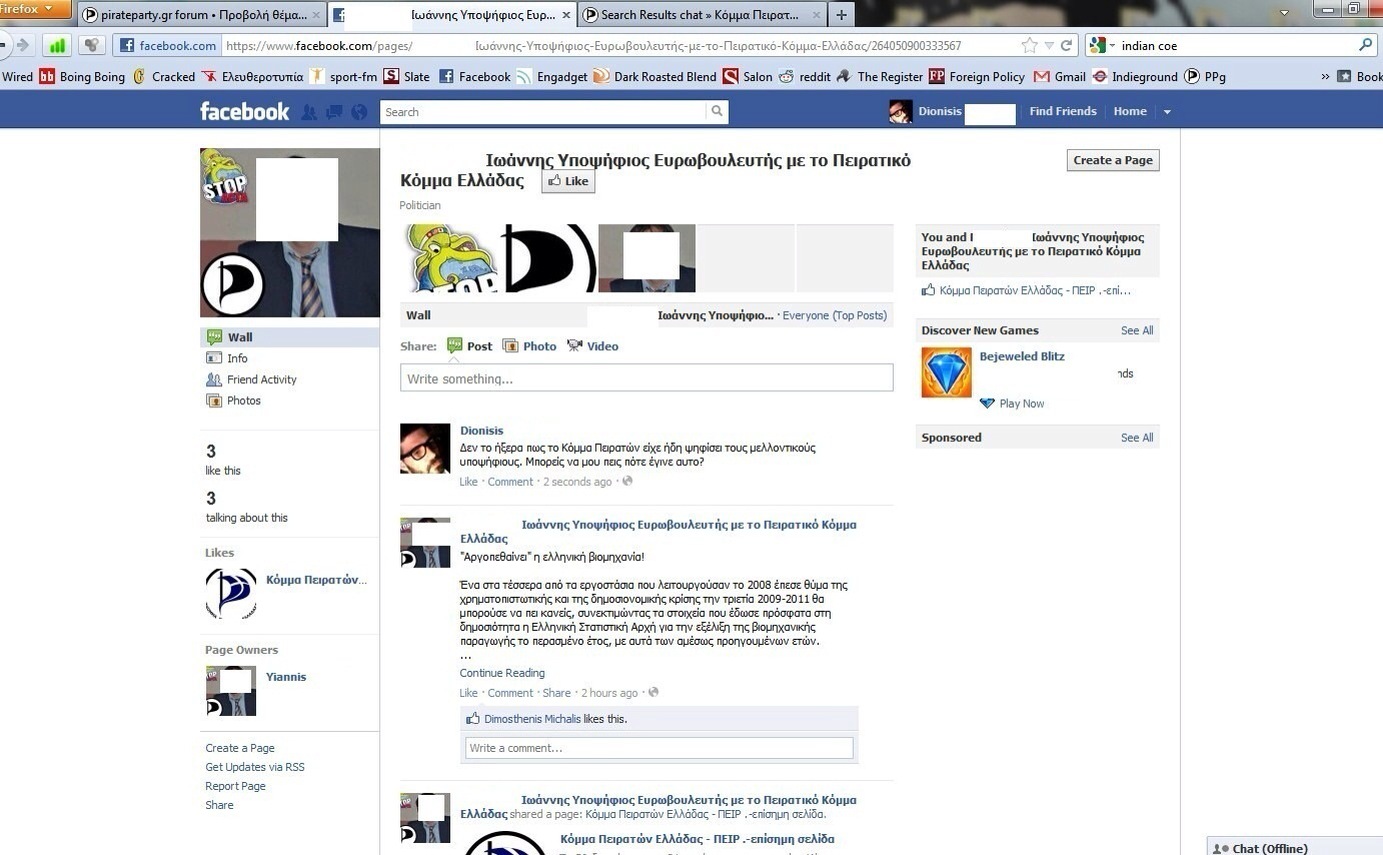Image resolution: width=1383 pixels, height=855 pixels.
Task: Open the URL history dropdown arrow
Action: pos(1049,46)
